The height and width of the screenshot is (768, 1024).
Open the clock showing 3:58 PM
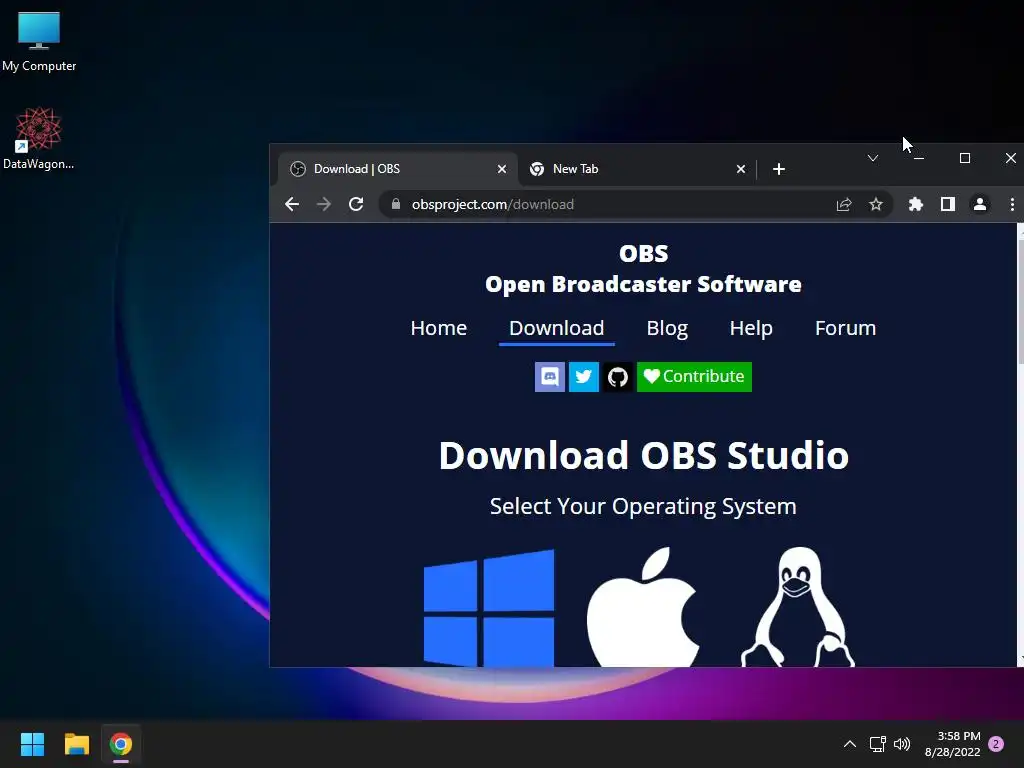point(952,744)
